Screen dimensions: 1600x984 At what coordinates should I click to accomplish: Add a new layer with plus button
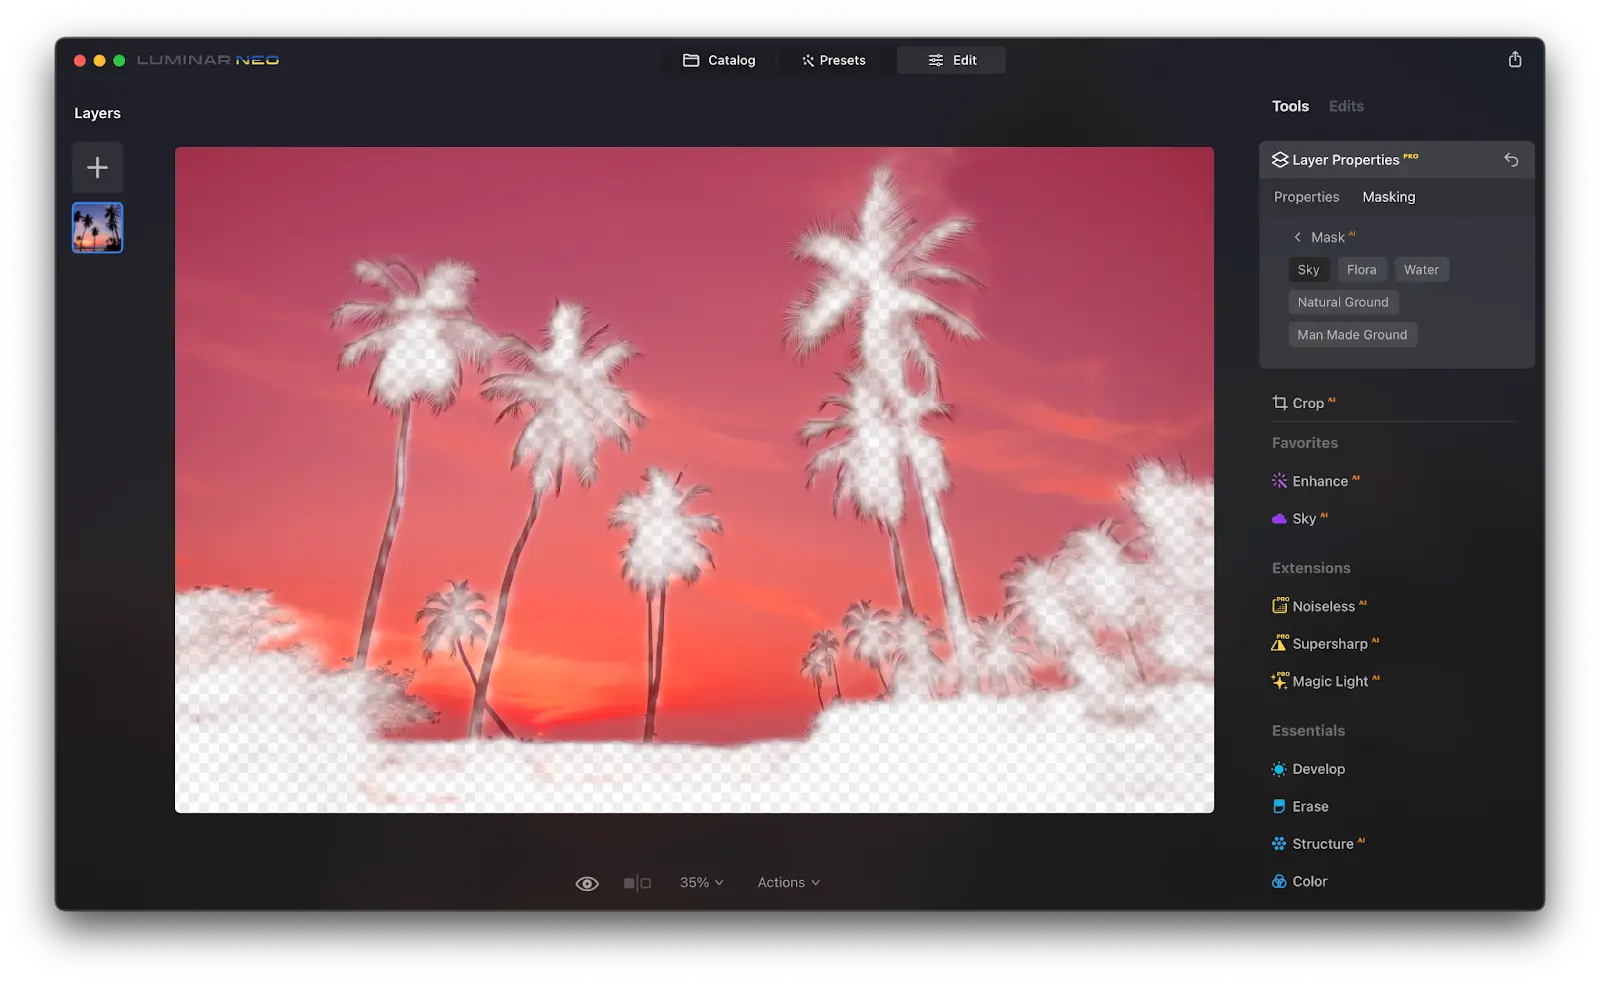tap(97, 167)
